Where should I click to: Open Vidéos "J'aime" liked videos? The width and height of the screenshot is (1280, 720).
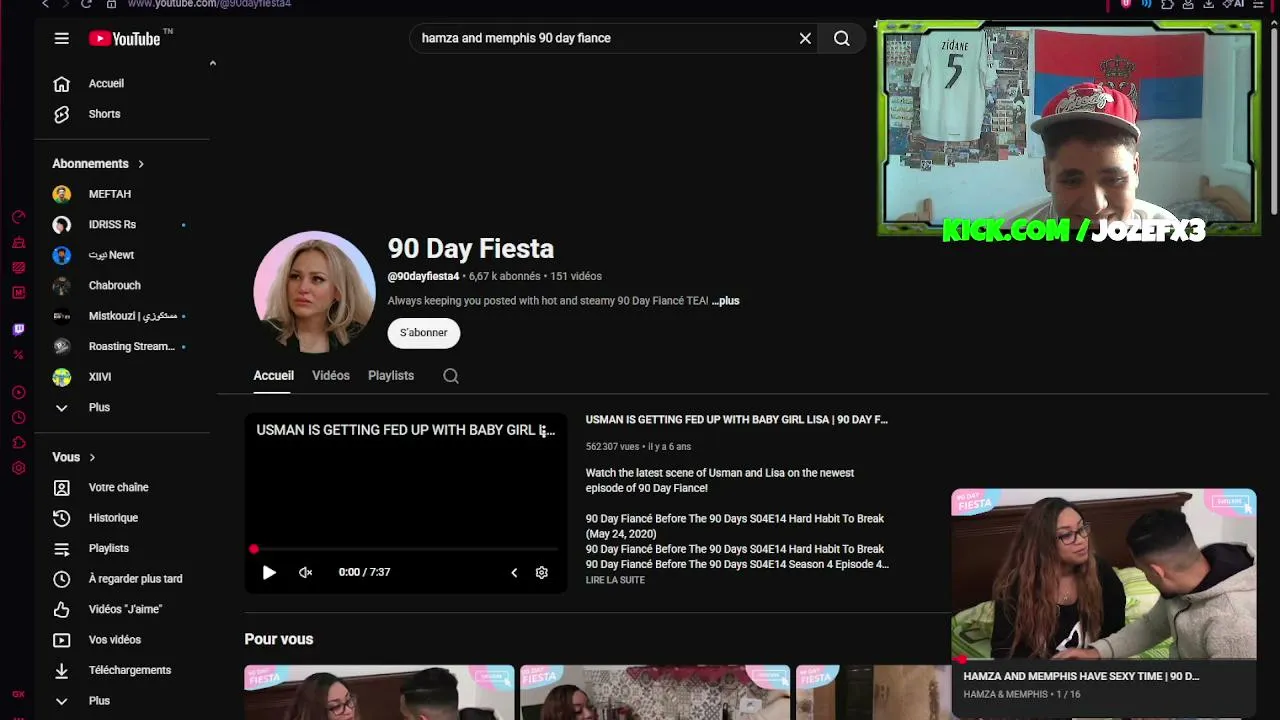(x=127, y=609)
